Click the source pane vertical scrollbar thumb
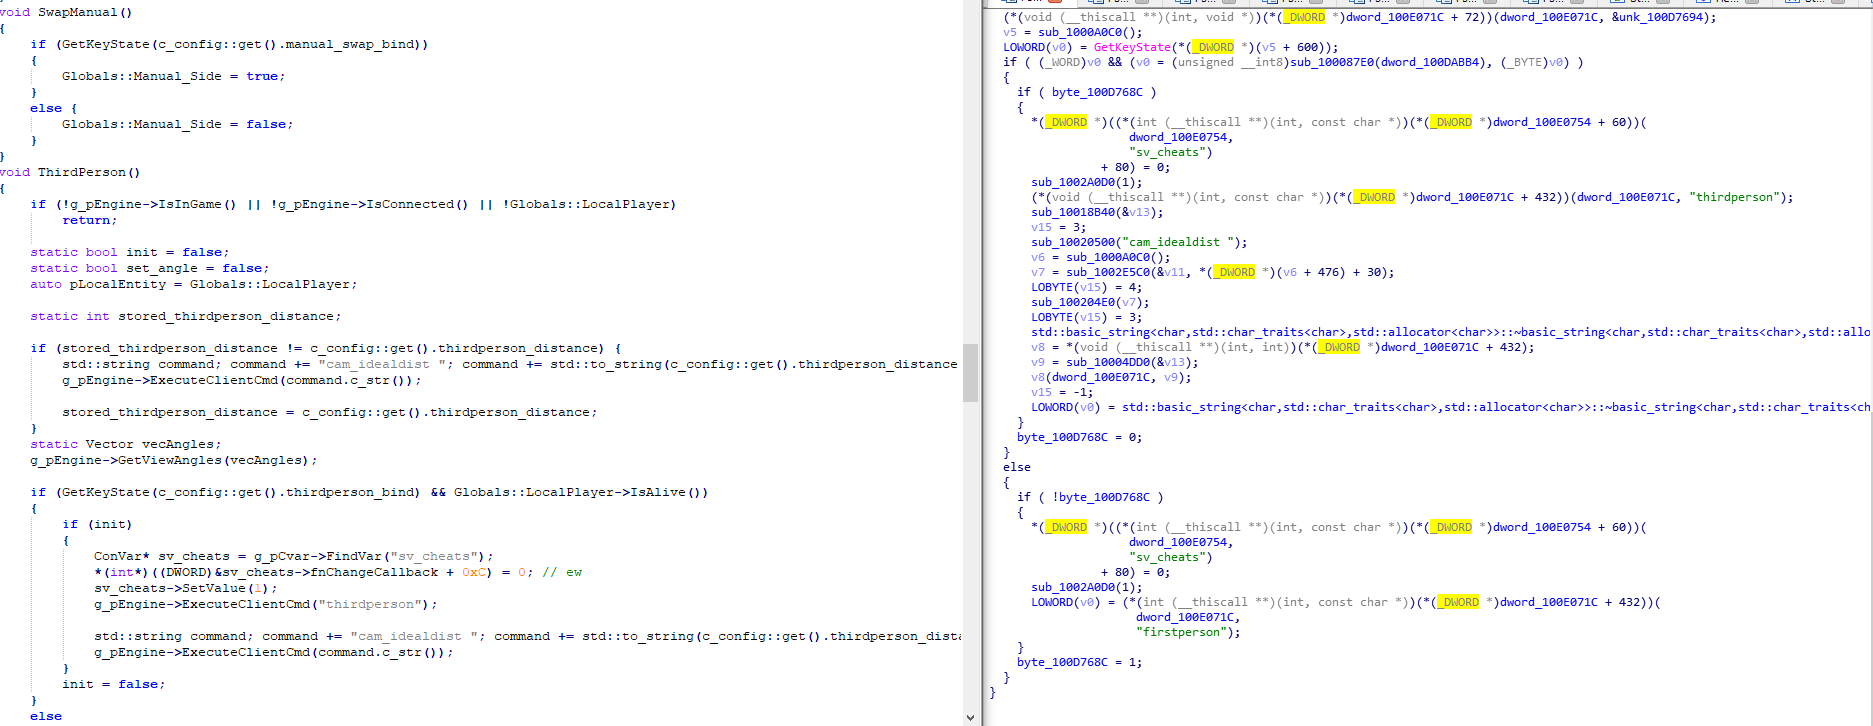1873x726 pixels. pos(970,372)
